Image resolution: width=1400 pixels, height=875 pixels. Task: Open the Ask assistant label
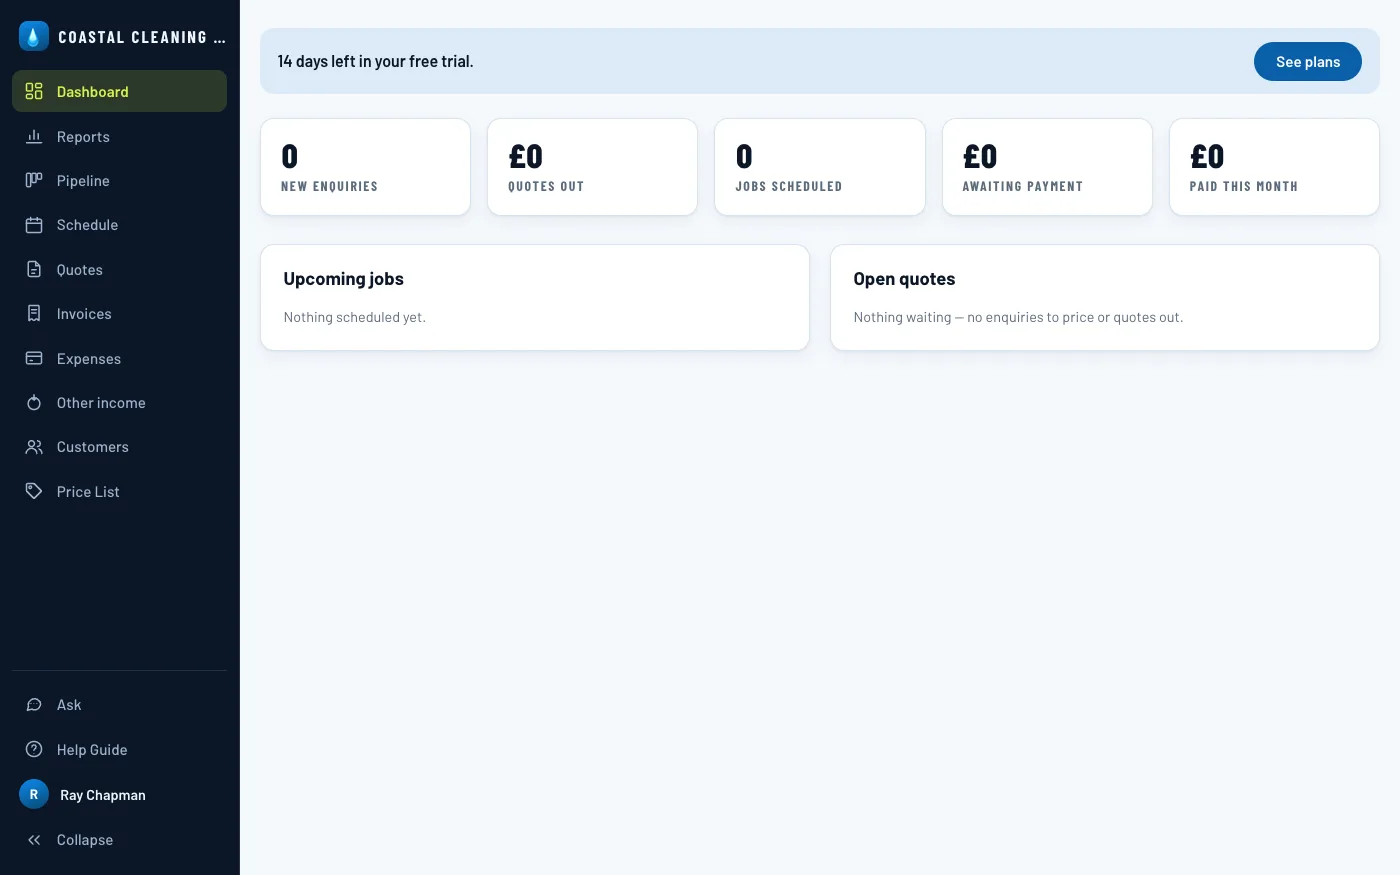pyautogui.click(x=69, y=705)
